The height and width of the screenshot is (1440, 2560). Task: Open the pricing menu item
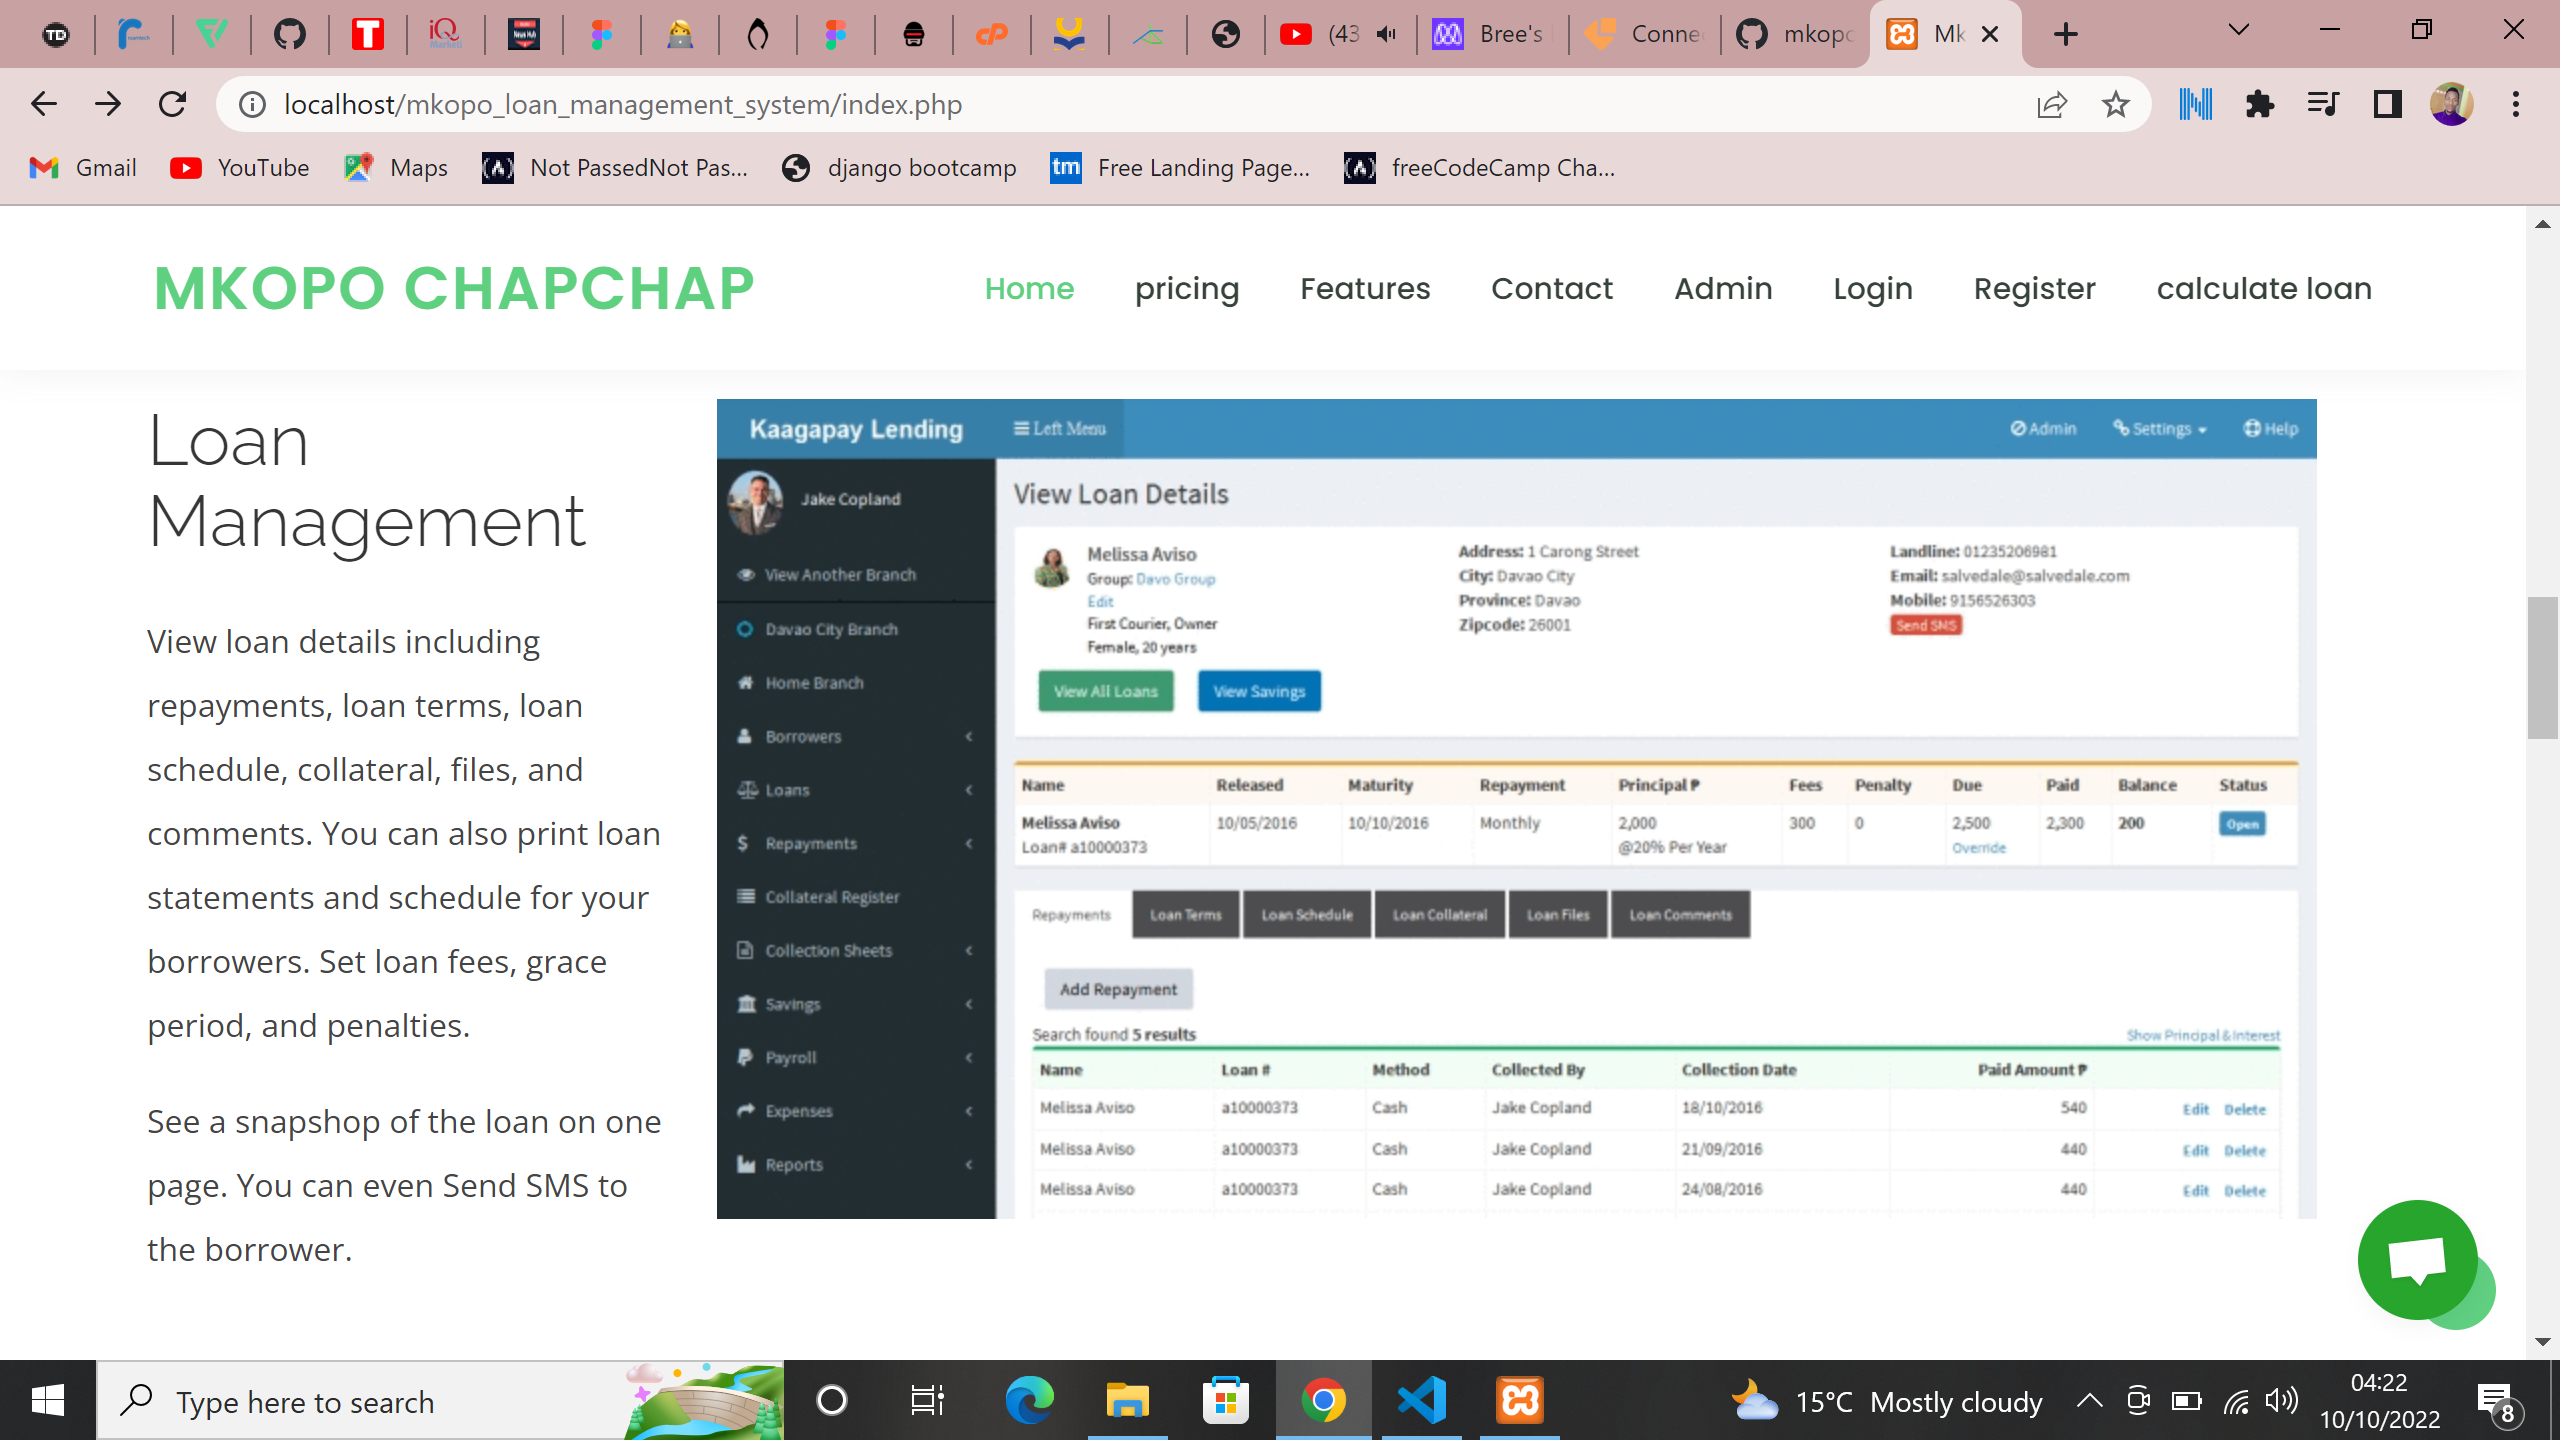[1187, 288]
